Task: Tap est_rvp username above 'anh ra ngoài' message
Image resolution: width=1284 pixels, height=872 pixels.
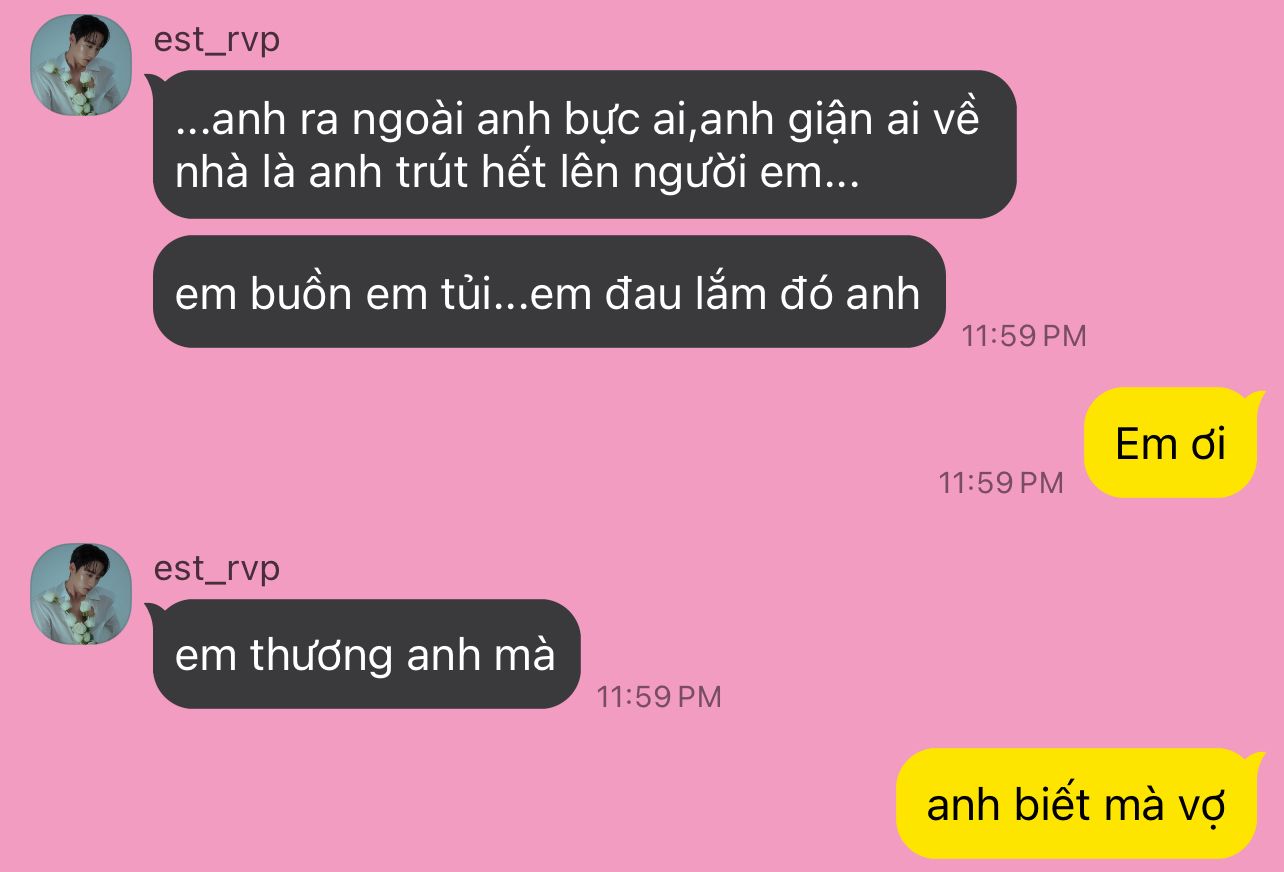Action: [217, 40]
